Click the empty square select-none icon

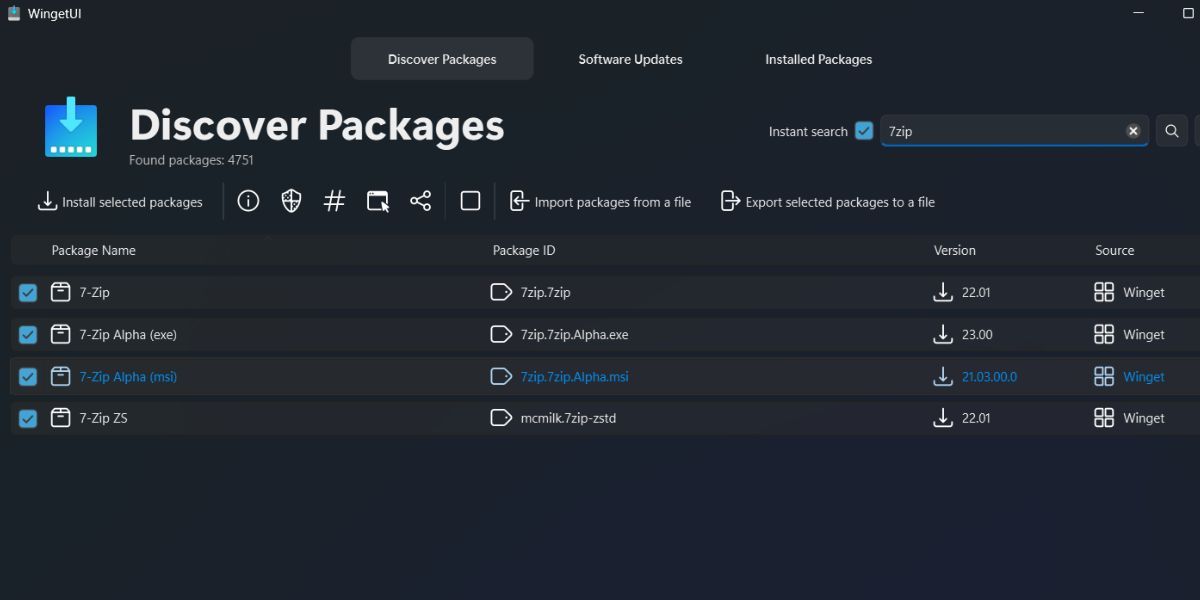[470, 201]
